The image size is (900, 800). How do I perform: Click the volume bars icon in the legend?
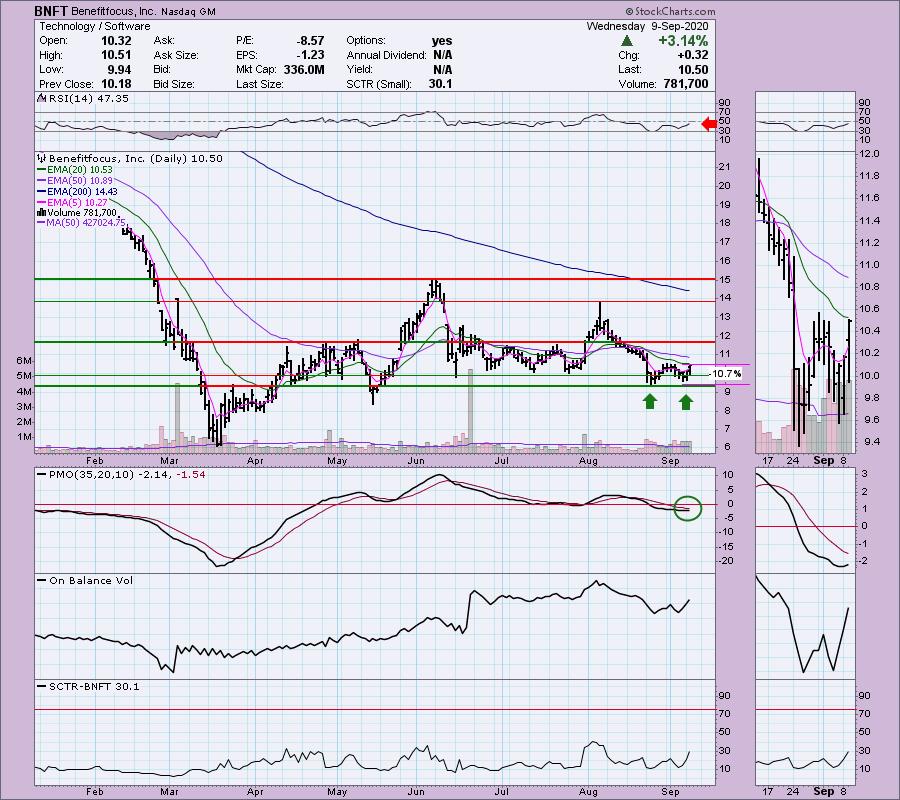pos(41,213)
